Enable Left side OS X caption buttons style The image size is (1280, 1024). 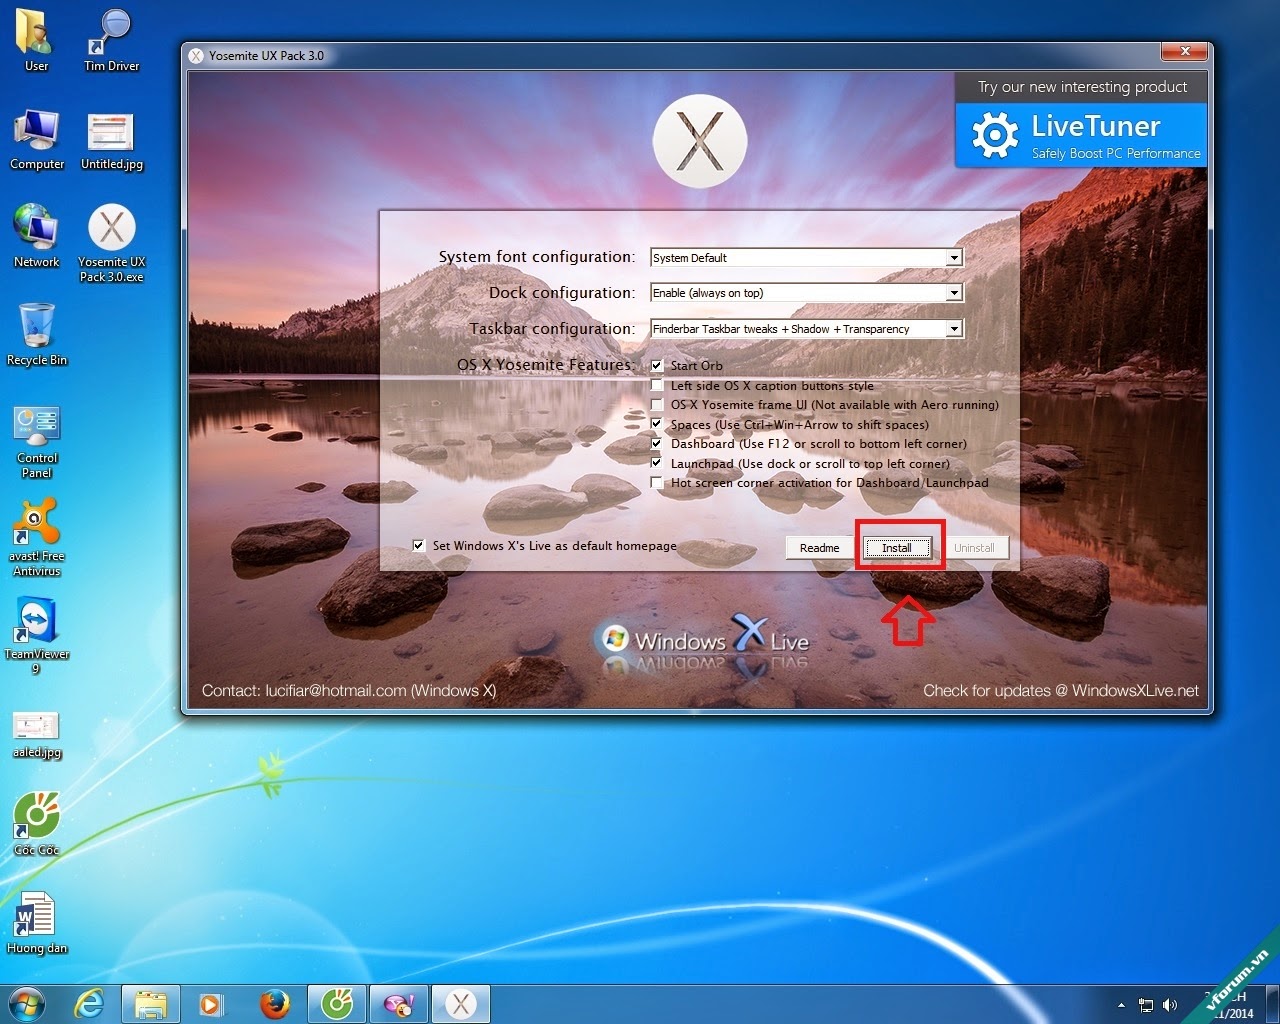coord(657,385)
